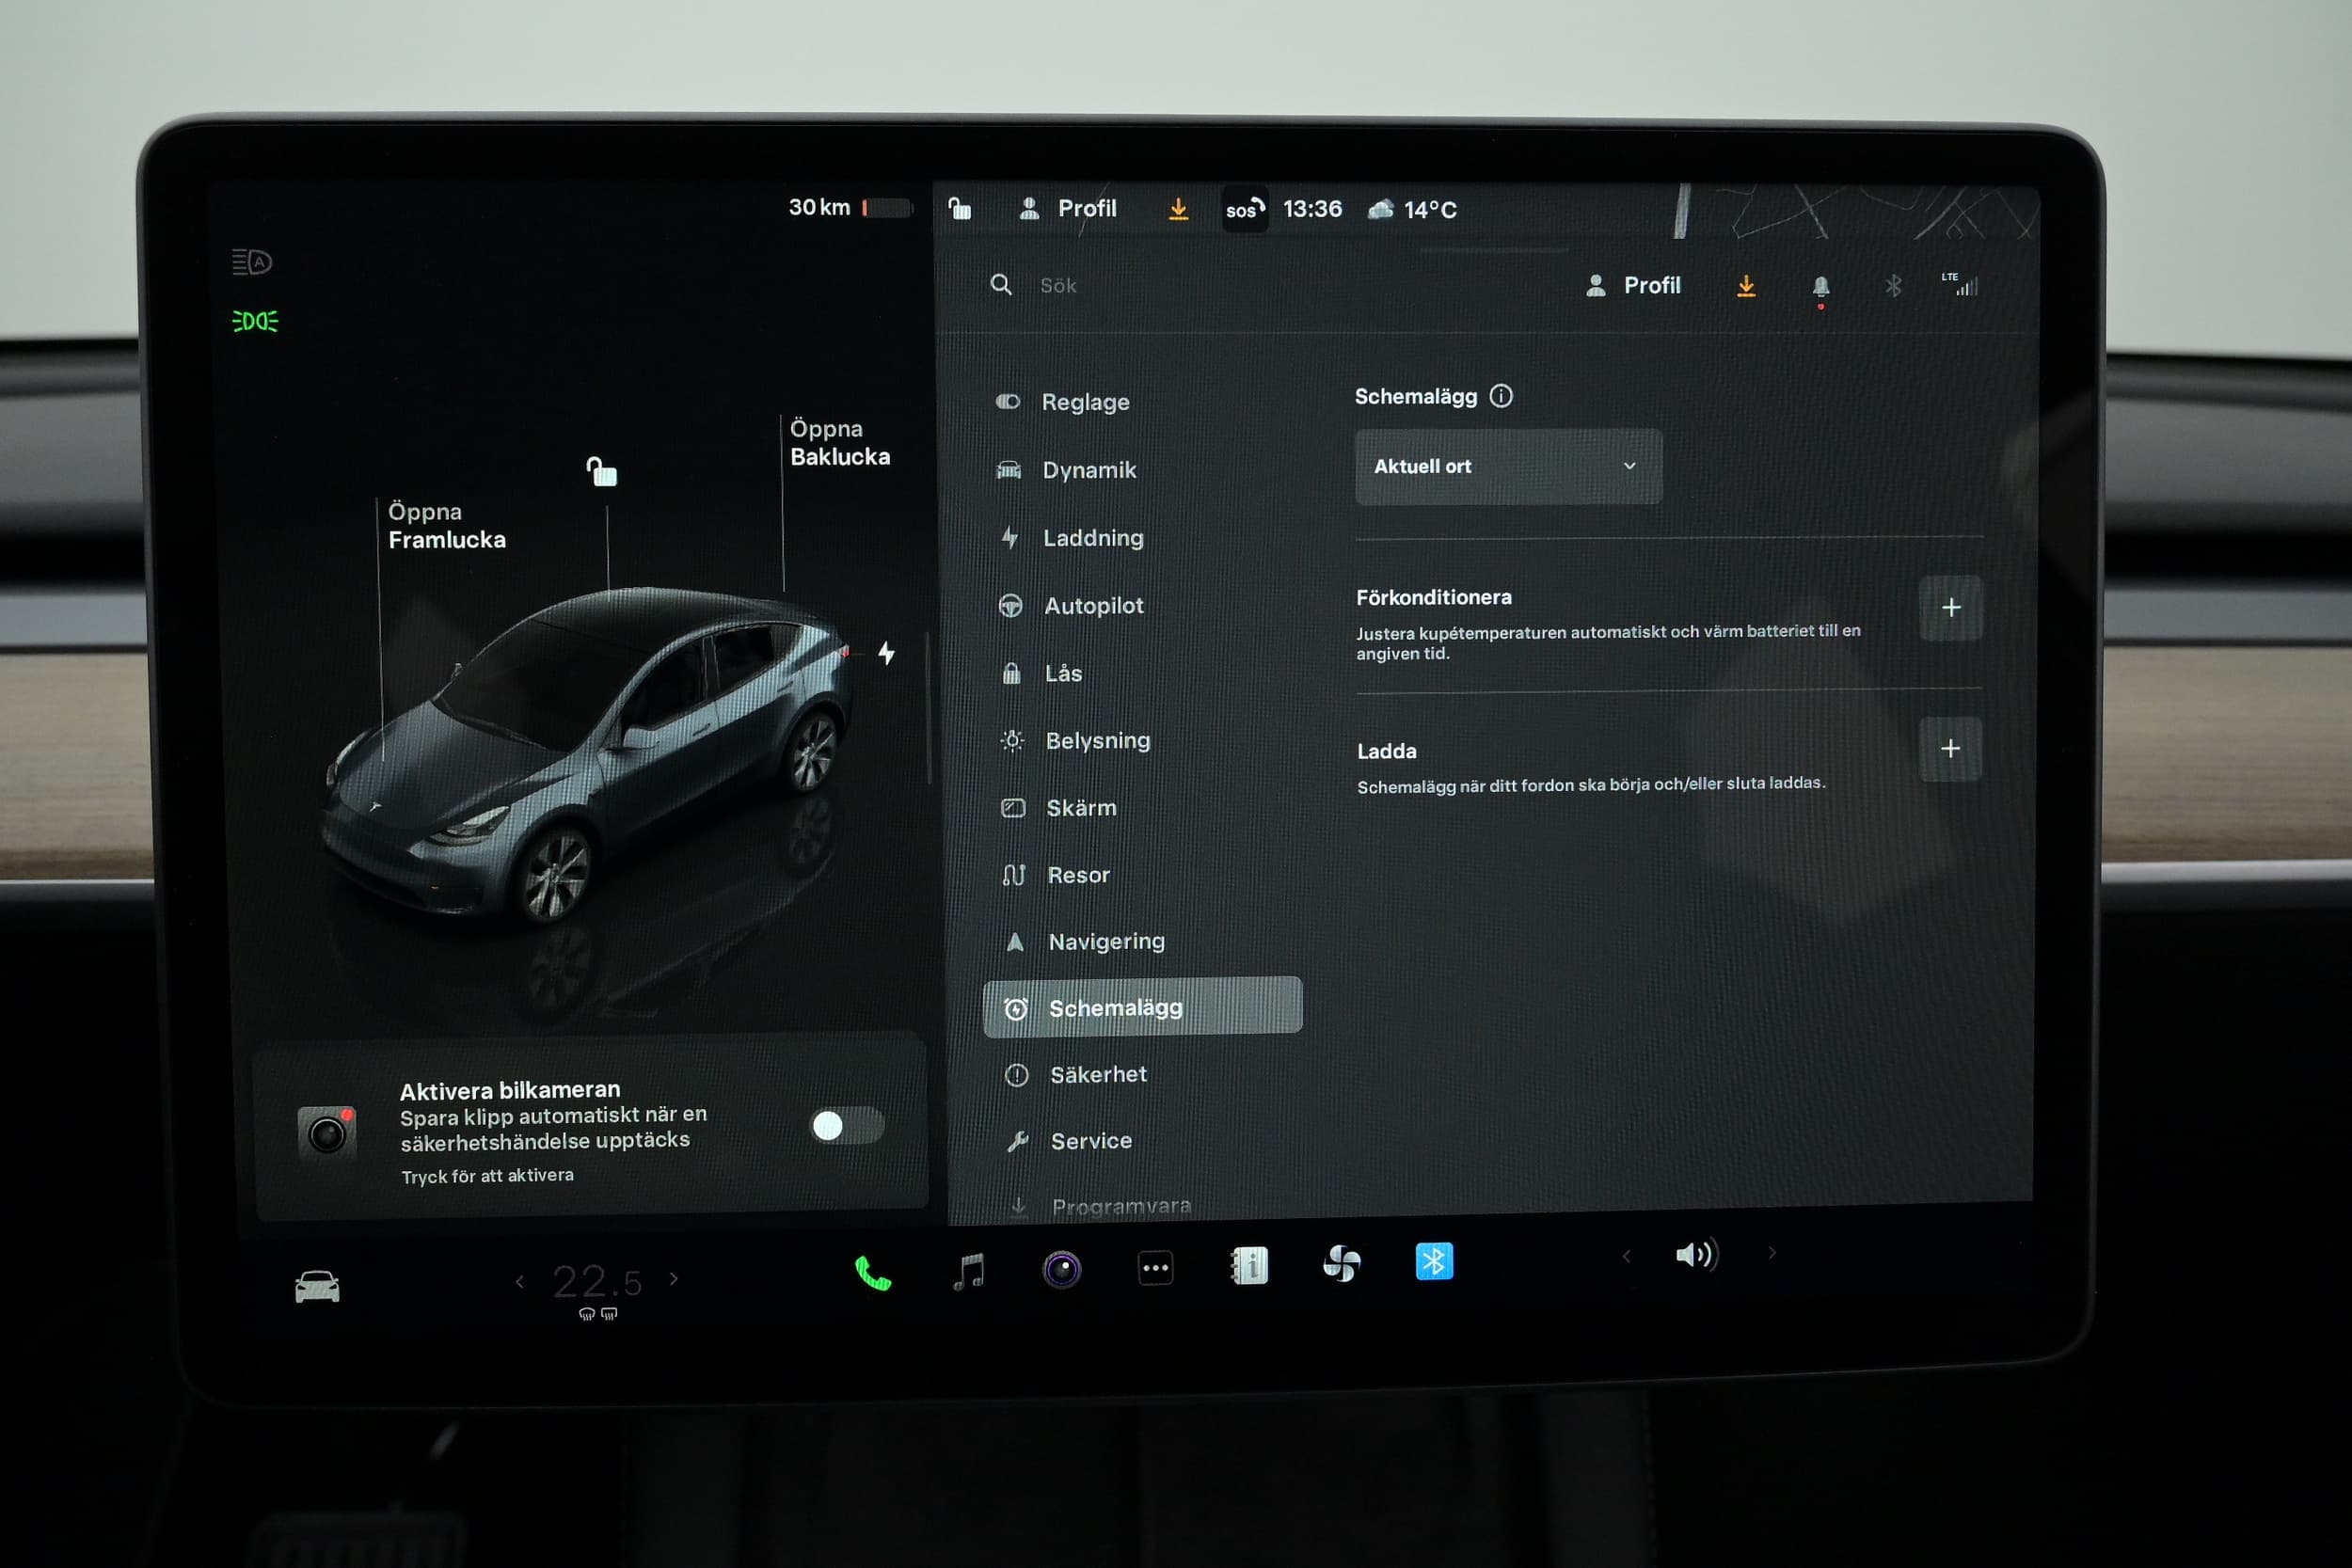Image resolution: width=2352 pixels, height=1568 pixels.
Task: Tap the Tryck för att aktivera text
Action: [487, 1176]
